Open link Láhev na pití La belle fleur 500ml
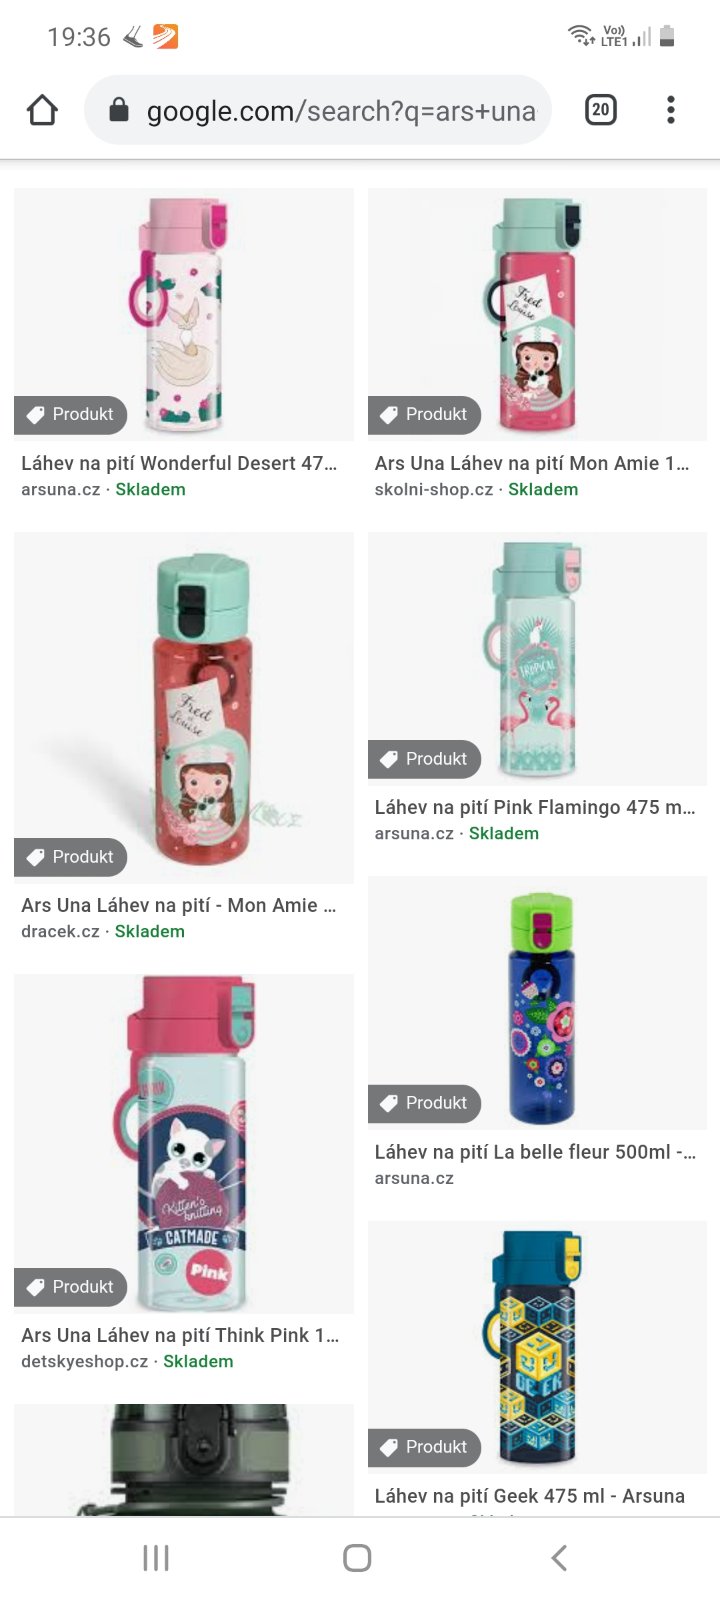 click(x=535, y=1152)
